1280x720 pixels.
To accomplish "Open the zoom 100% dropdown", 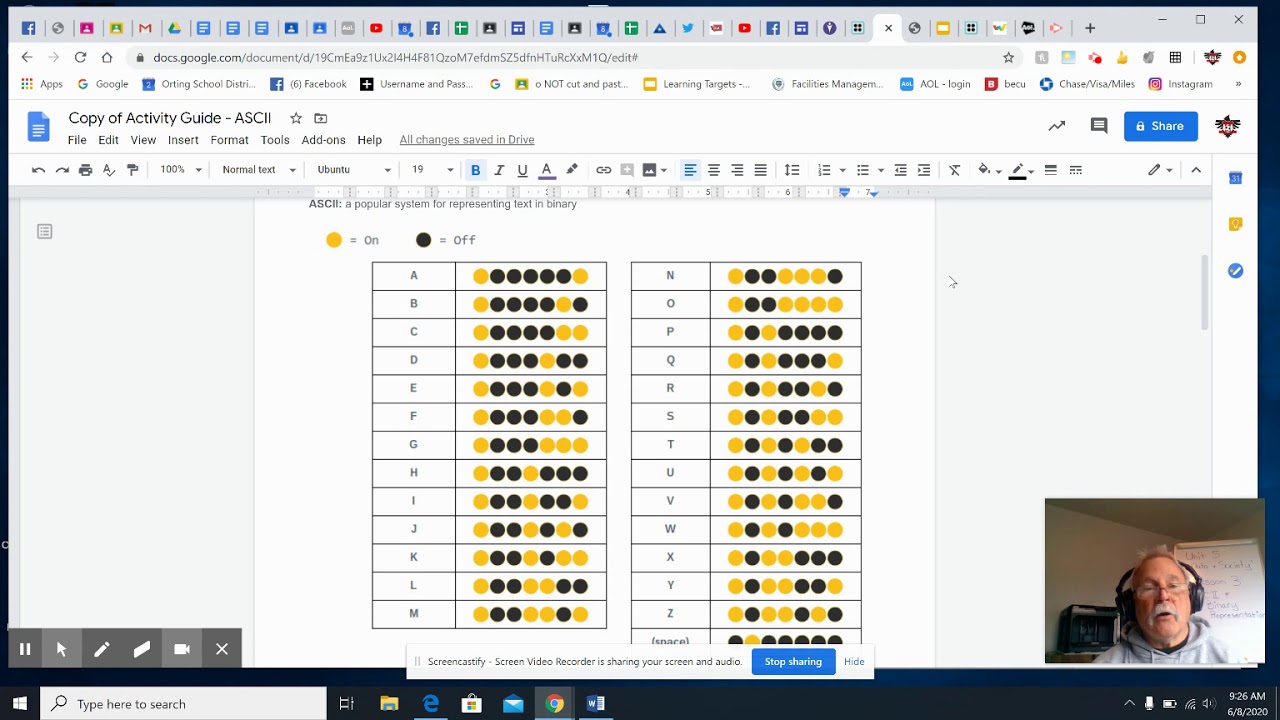I will point(181,170).
